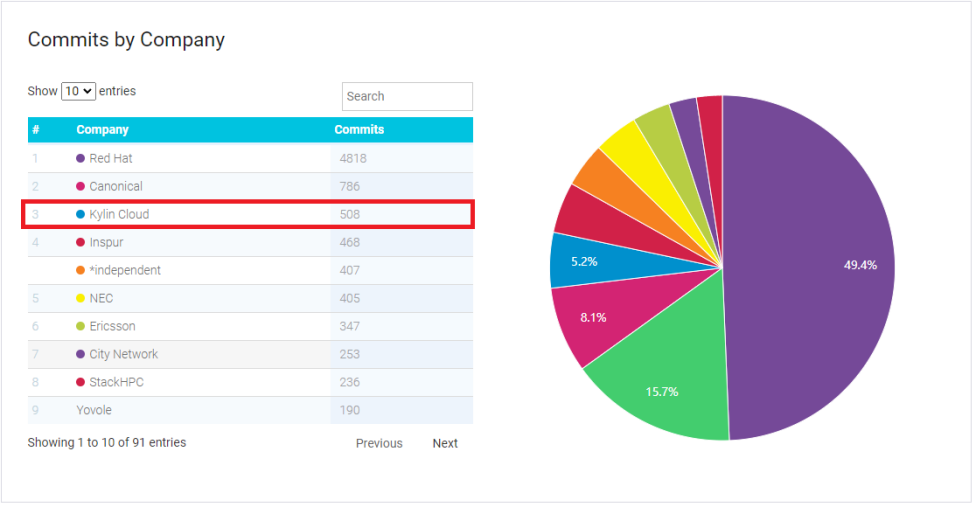The image size is (976, 507).
Task: Open the Ericsson company entry
Action: pyautogui.click(x=112, y=326)
